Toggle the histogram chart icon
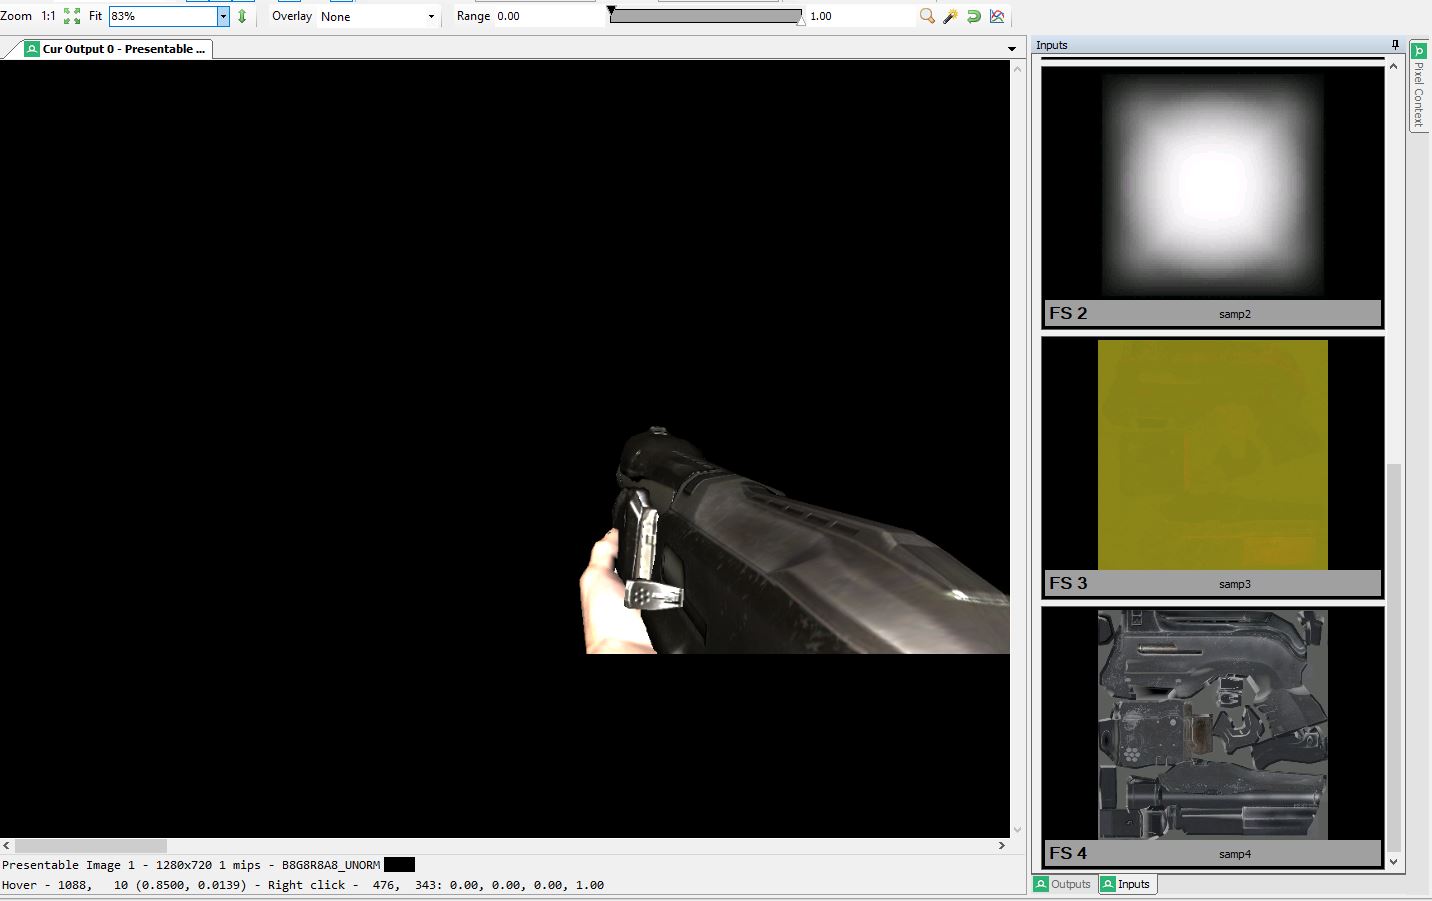The height and width of the screenshot is (901, 1432). click(x=997, y=16)
